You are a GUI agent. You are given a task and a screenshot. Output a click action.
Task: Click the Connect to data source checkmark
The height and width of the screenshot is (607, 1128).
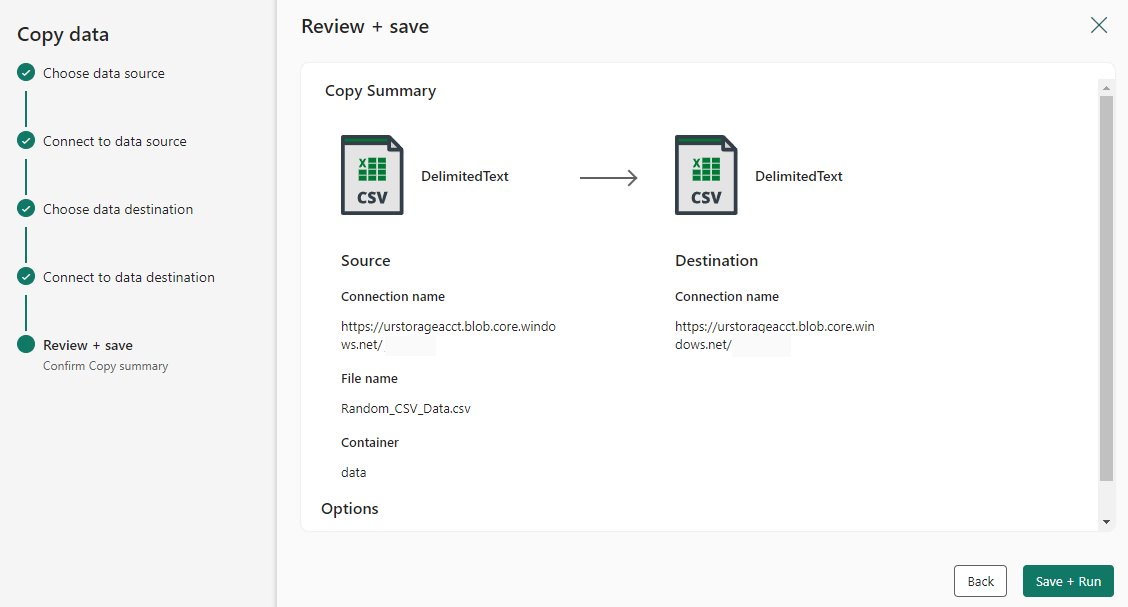pyautogui.click(x=26, y=141)
